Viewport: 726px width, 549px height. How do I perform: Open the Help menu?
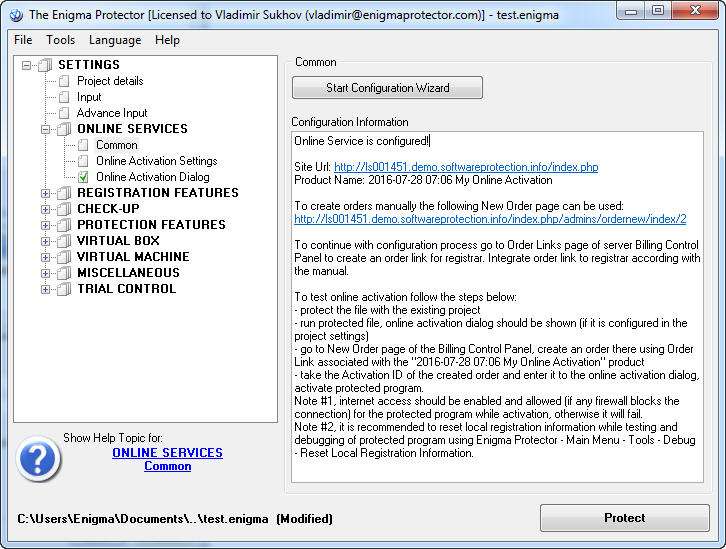click(x=167, y=40)
